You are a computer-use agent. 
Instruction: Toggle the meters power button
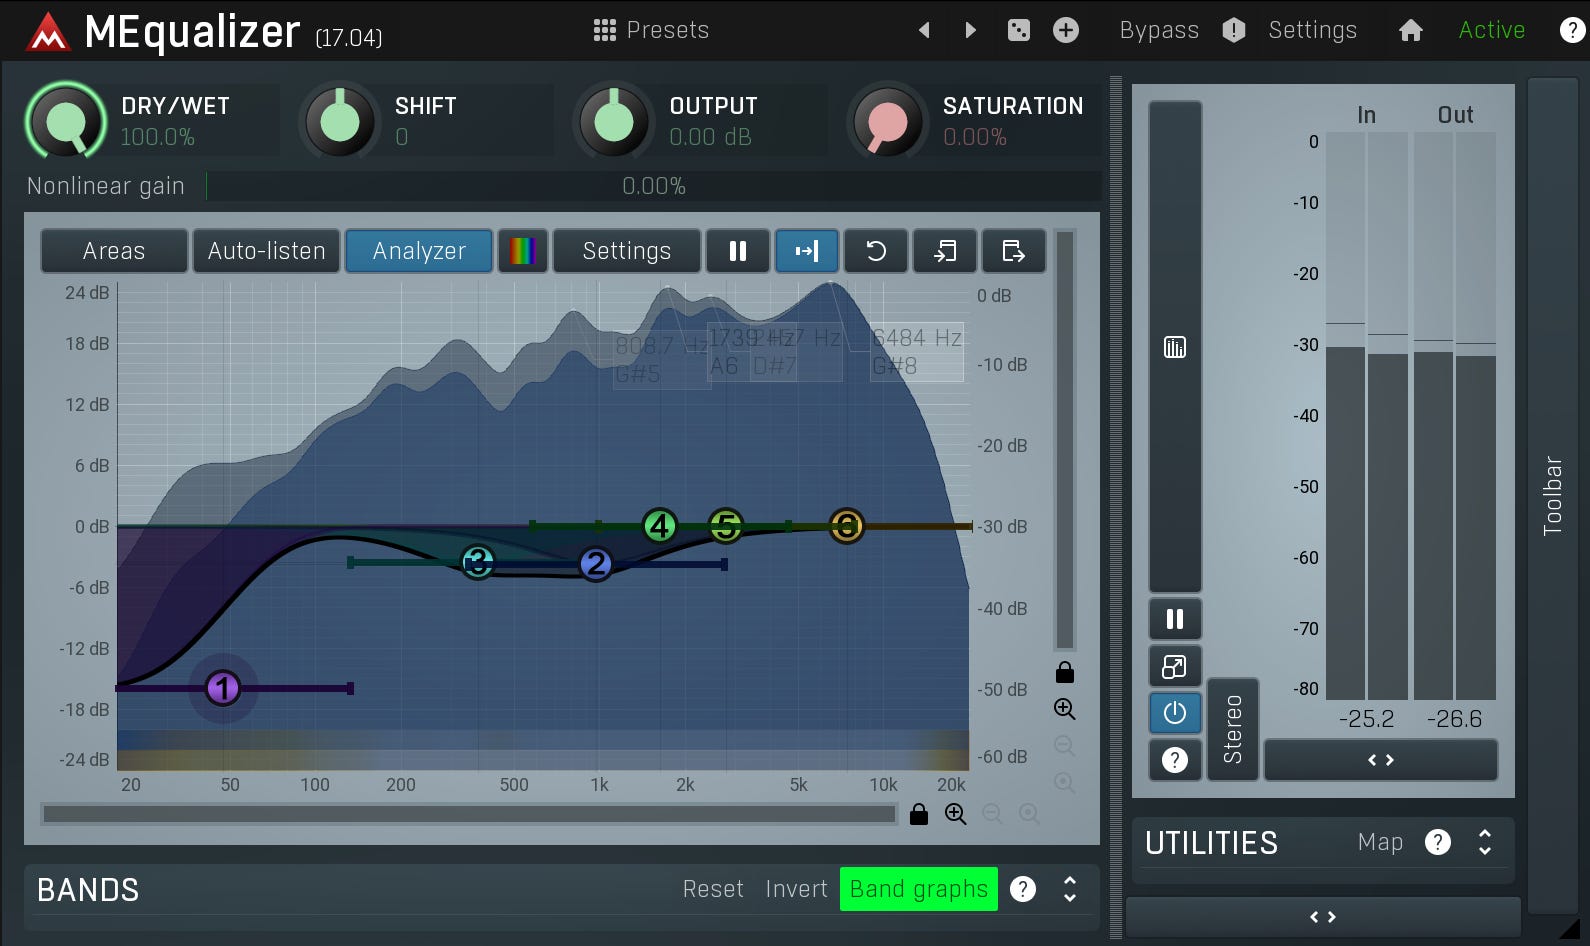(1175, 713)
